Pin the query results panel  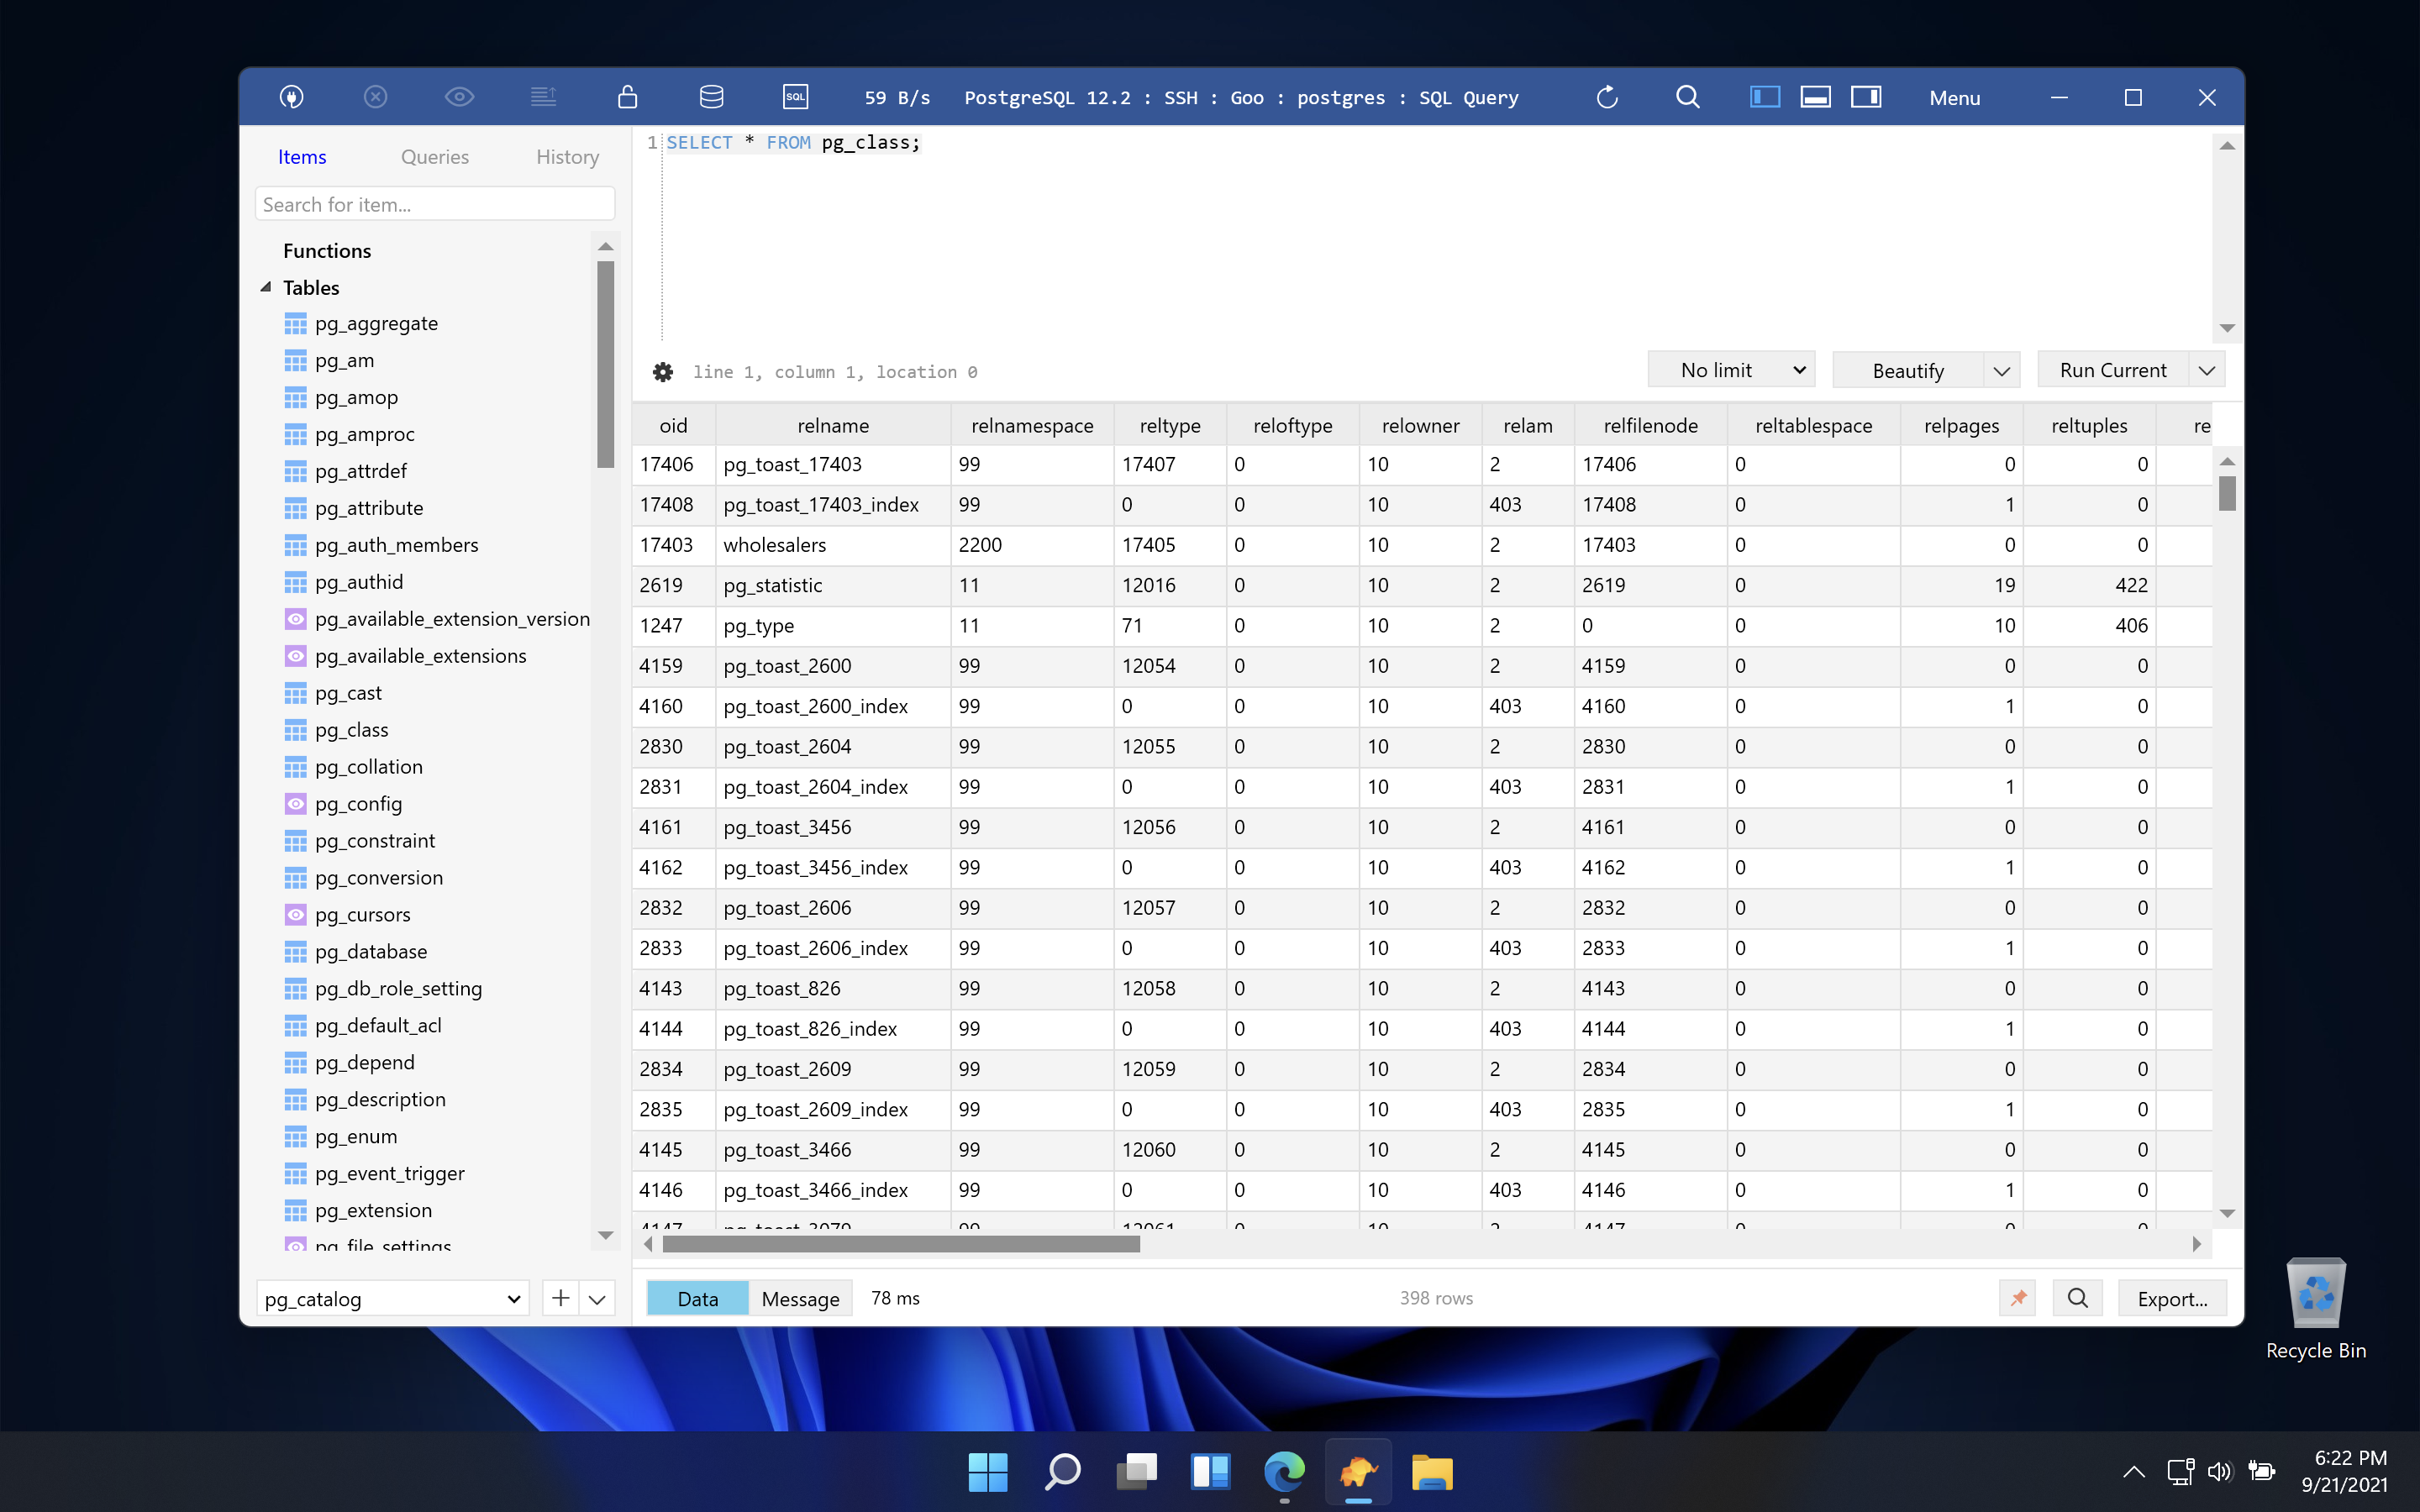(2017, 1297)
